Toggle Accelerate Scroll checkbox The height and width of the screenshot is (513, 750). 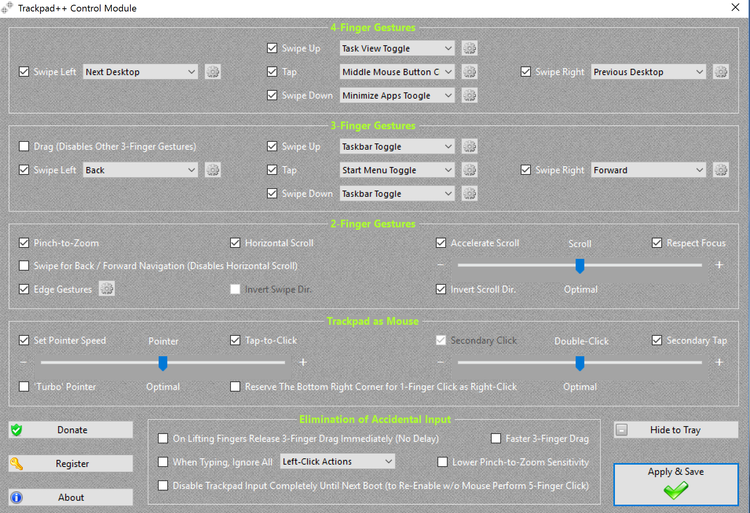pos(441,243)
